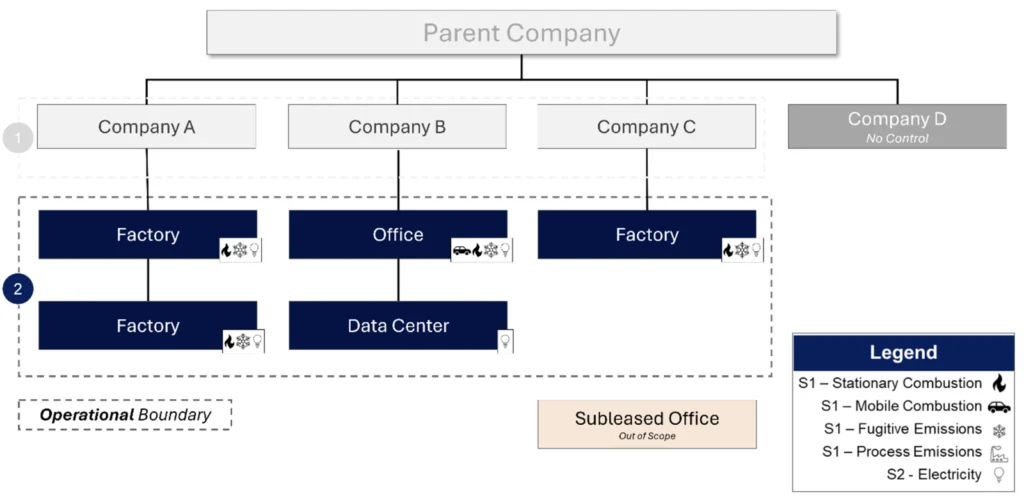
Task: Click the snowflake icon on Company C's Factory
Action: point(743,250)
